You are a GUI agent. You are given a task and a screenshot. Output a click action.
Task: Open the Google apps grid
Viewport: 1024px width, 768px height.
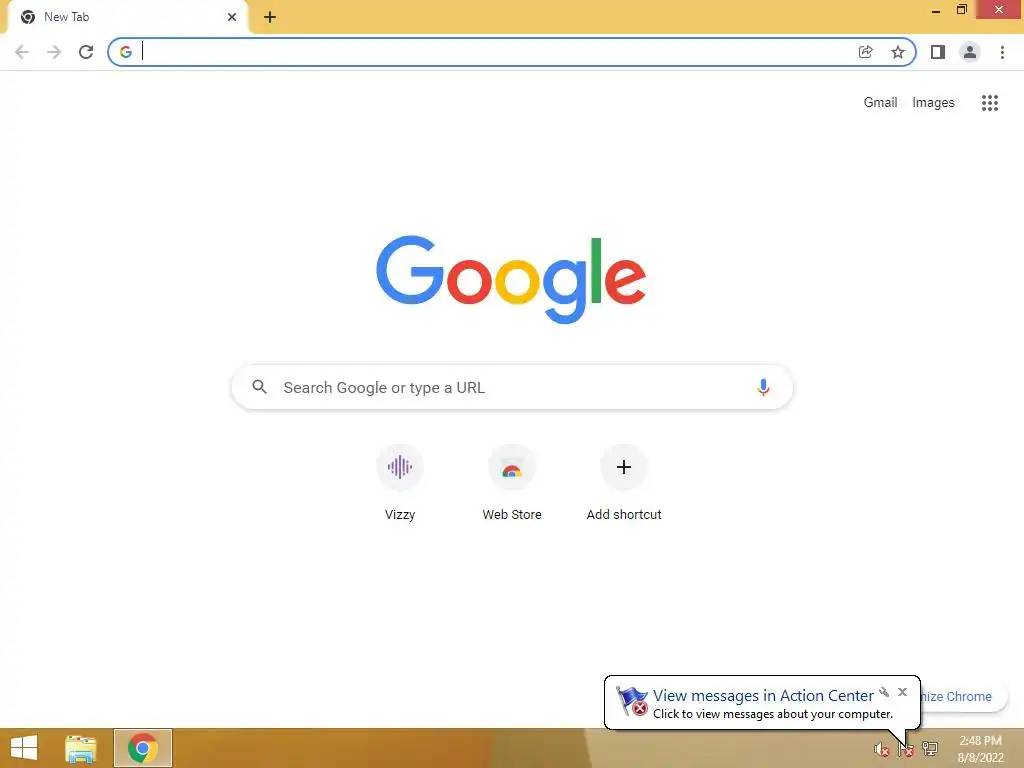pyautogui.click(x=990, y=103)
